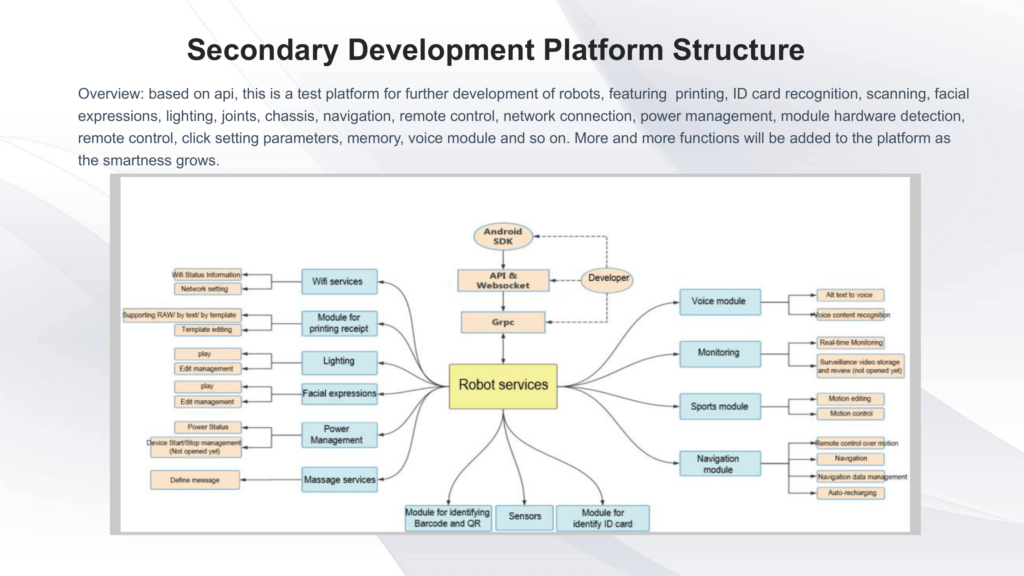Click the Module for printing receipt box

coord(339,323)
